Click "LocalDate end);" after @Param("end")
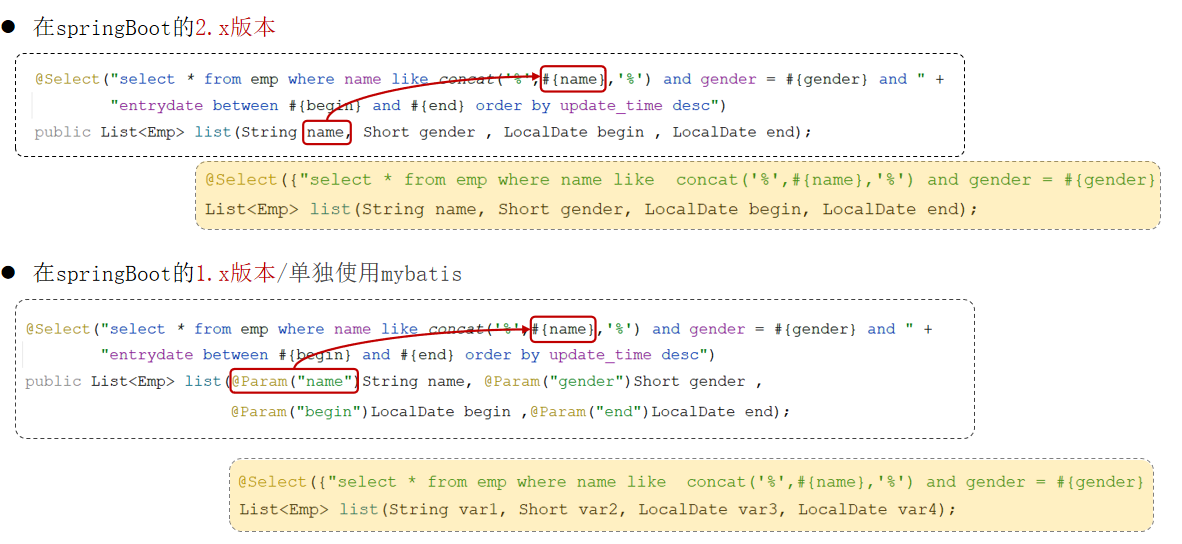Image resolution: width=1182 pixels, height=544 pixels. pyautogui.click(x=721, y=411)
